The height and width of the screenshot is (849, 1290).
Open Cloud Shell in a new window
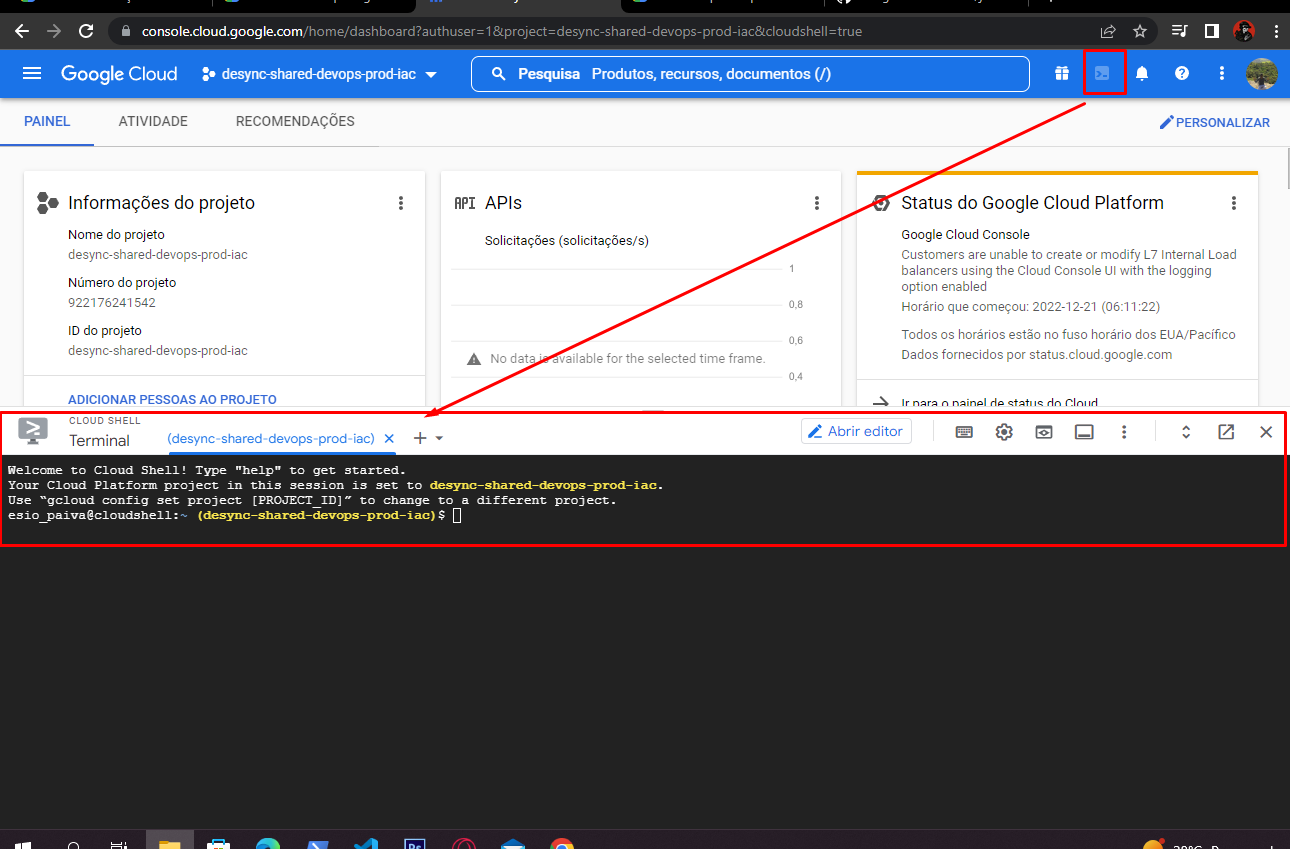point(1226,432)
